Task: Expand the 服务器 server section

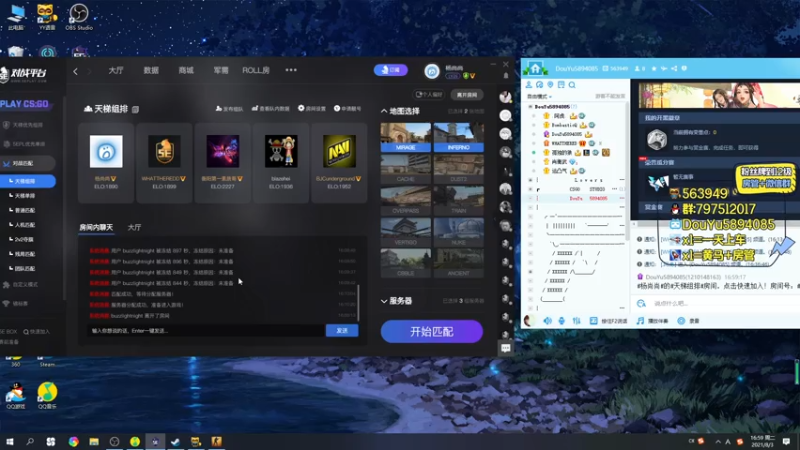Action: (384, 301)
